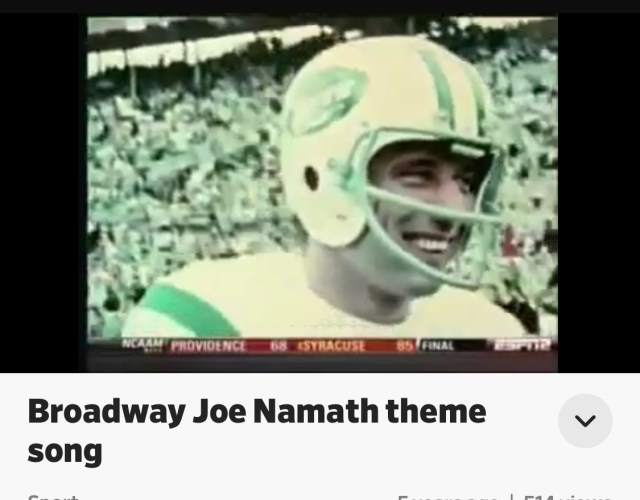Click the '5 years ago' upload date
The image size is (640, 500).
click(447, 498)
